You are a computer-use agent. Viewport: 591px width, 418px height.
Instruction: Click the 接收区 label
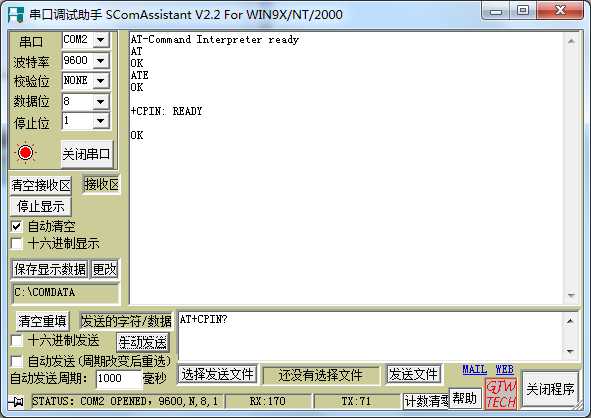pyautogui.click(x=101, y=184)
